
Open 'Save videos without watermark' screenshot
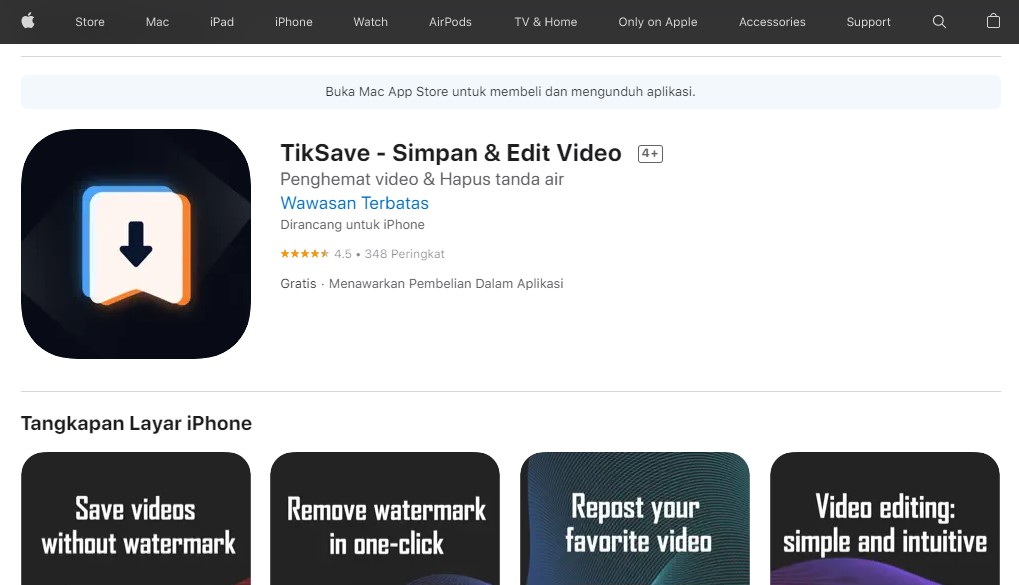click(136, 519)
